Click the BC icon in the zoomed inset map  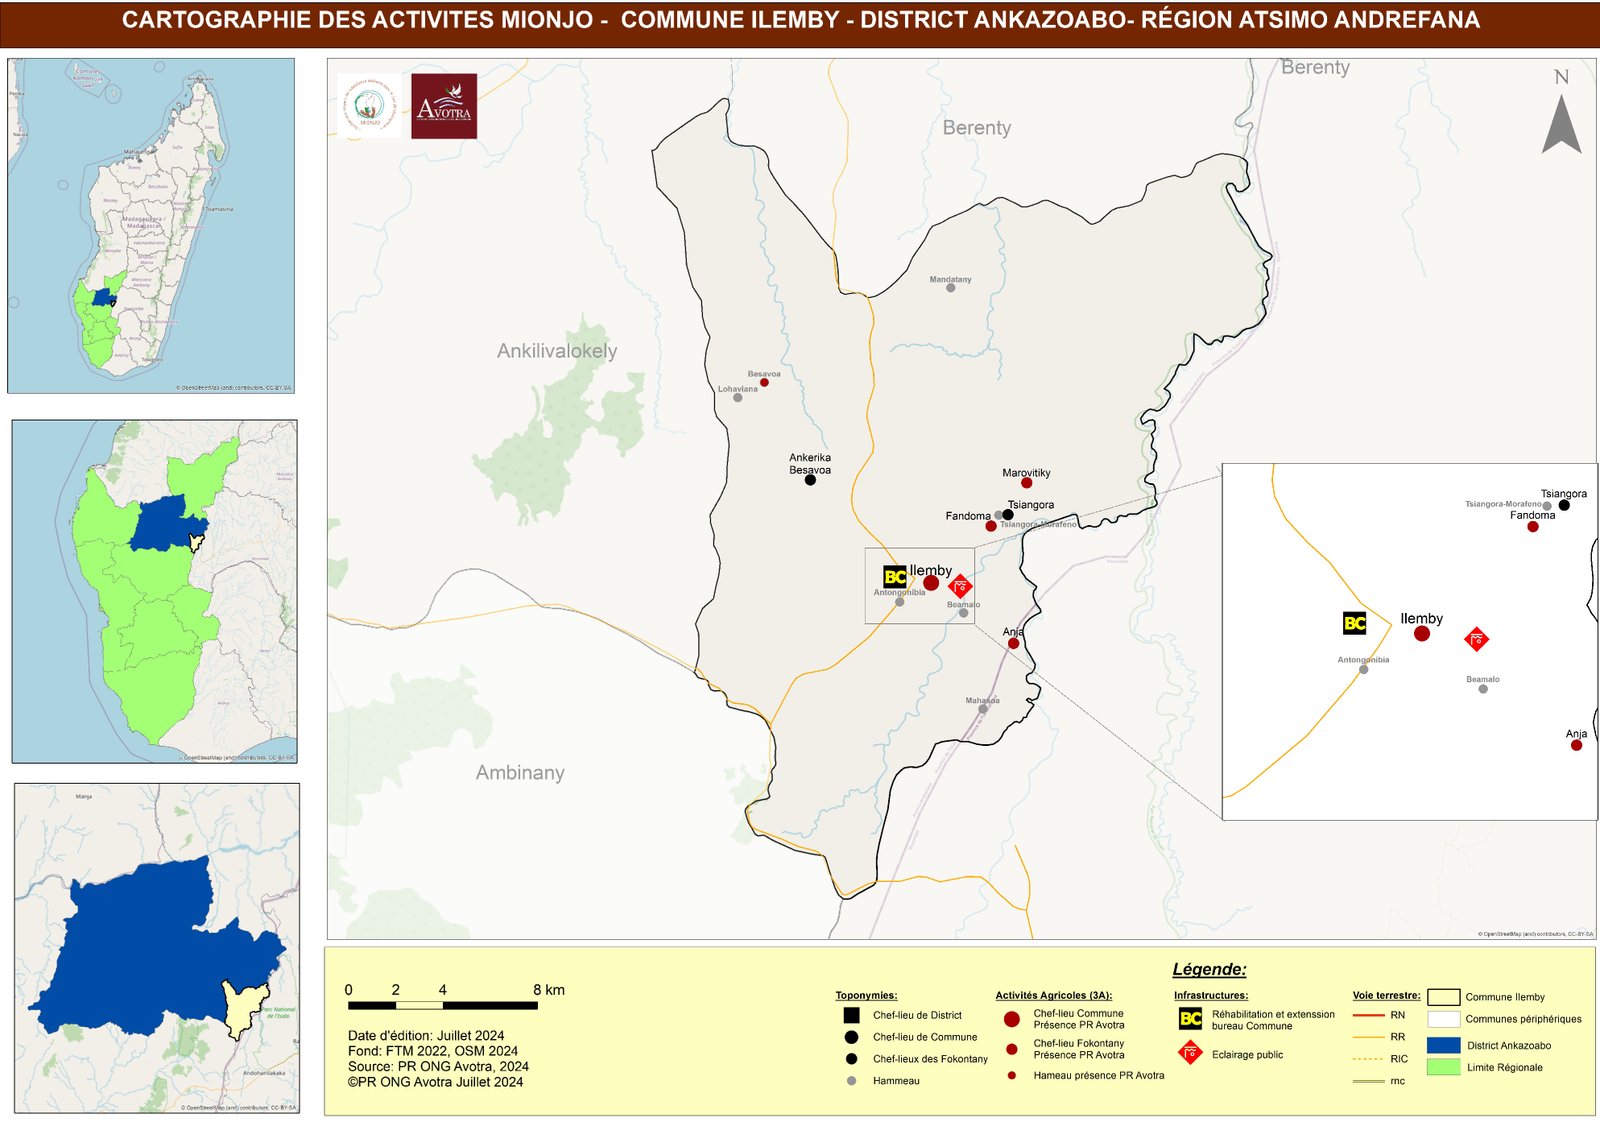point(1354,623)
